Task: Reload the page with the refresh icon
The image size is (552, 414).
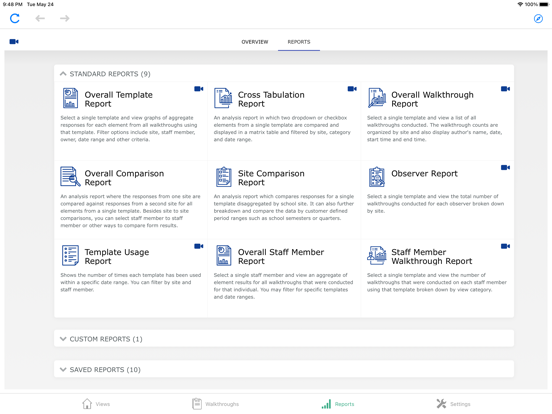Action: (x=14, y=18)
